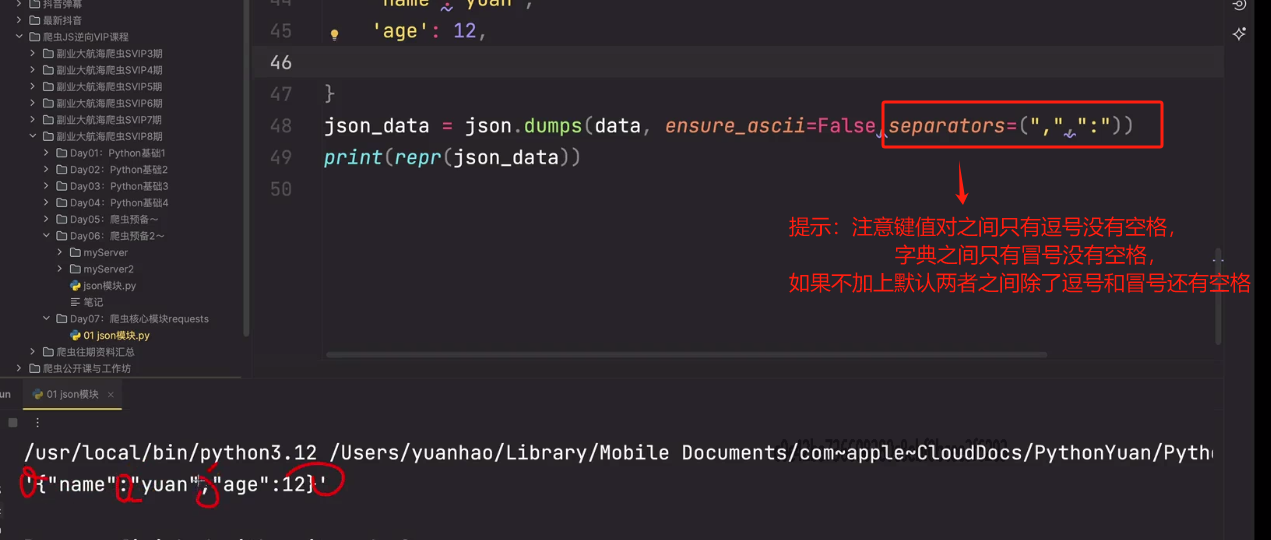Open the 笔记 file in project tree
Screen dimensions: 1271x540
[x=93, y=302]
